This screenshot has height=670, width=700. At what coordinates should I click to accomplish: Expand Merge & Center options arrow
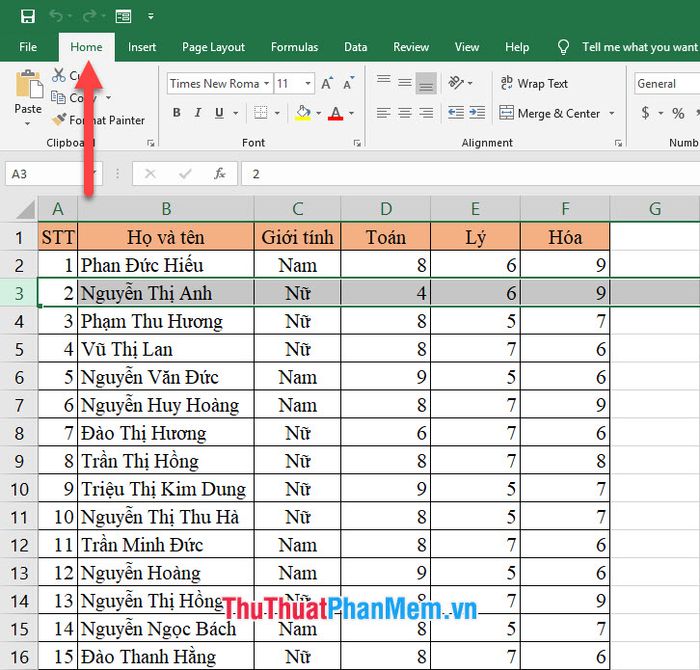pos(612,113)
